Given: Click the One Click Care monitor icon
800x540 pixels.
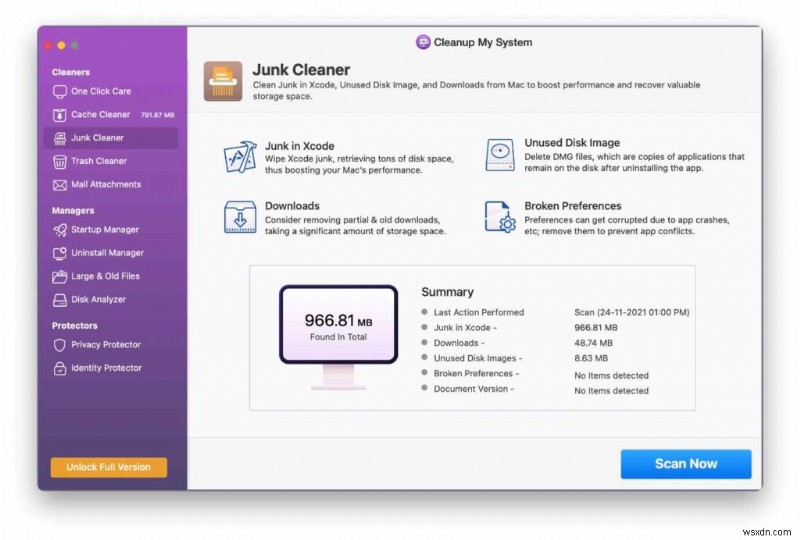Looking at the screenshot, I should click(x=60, y=92).
